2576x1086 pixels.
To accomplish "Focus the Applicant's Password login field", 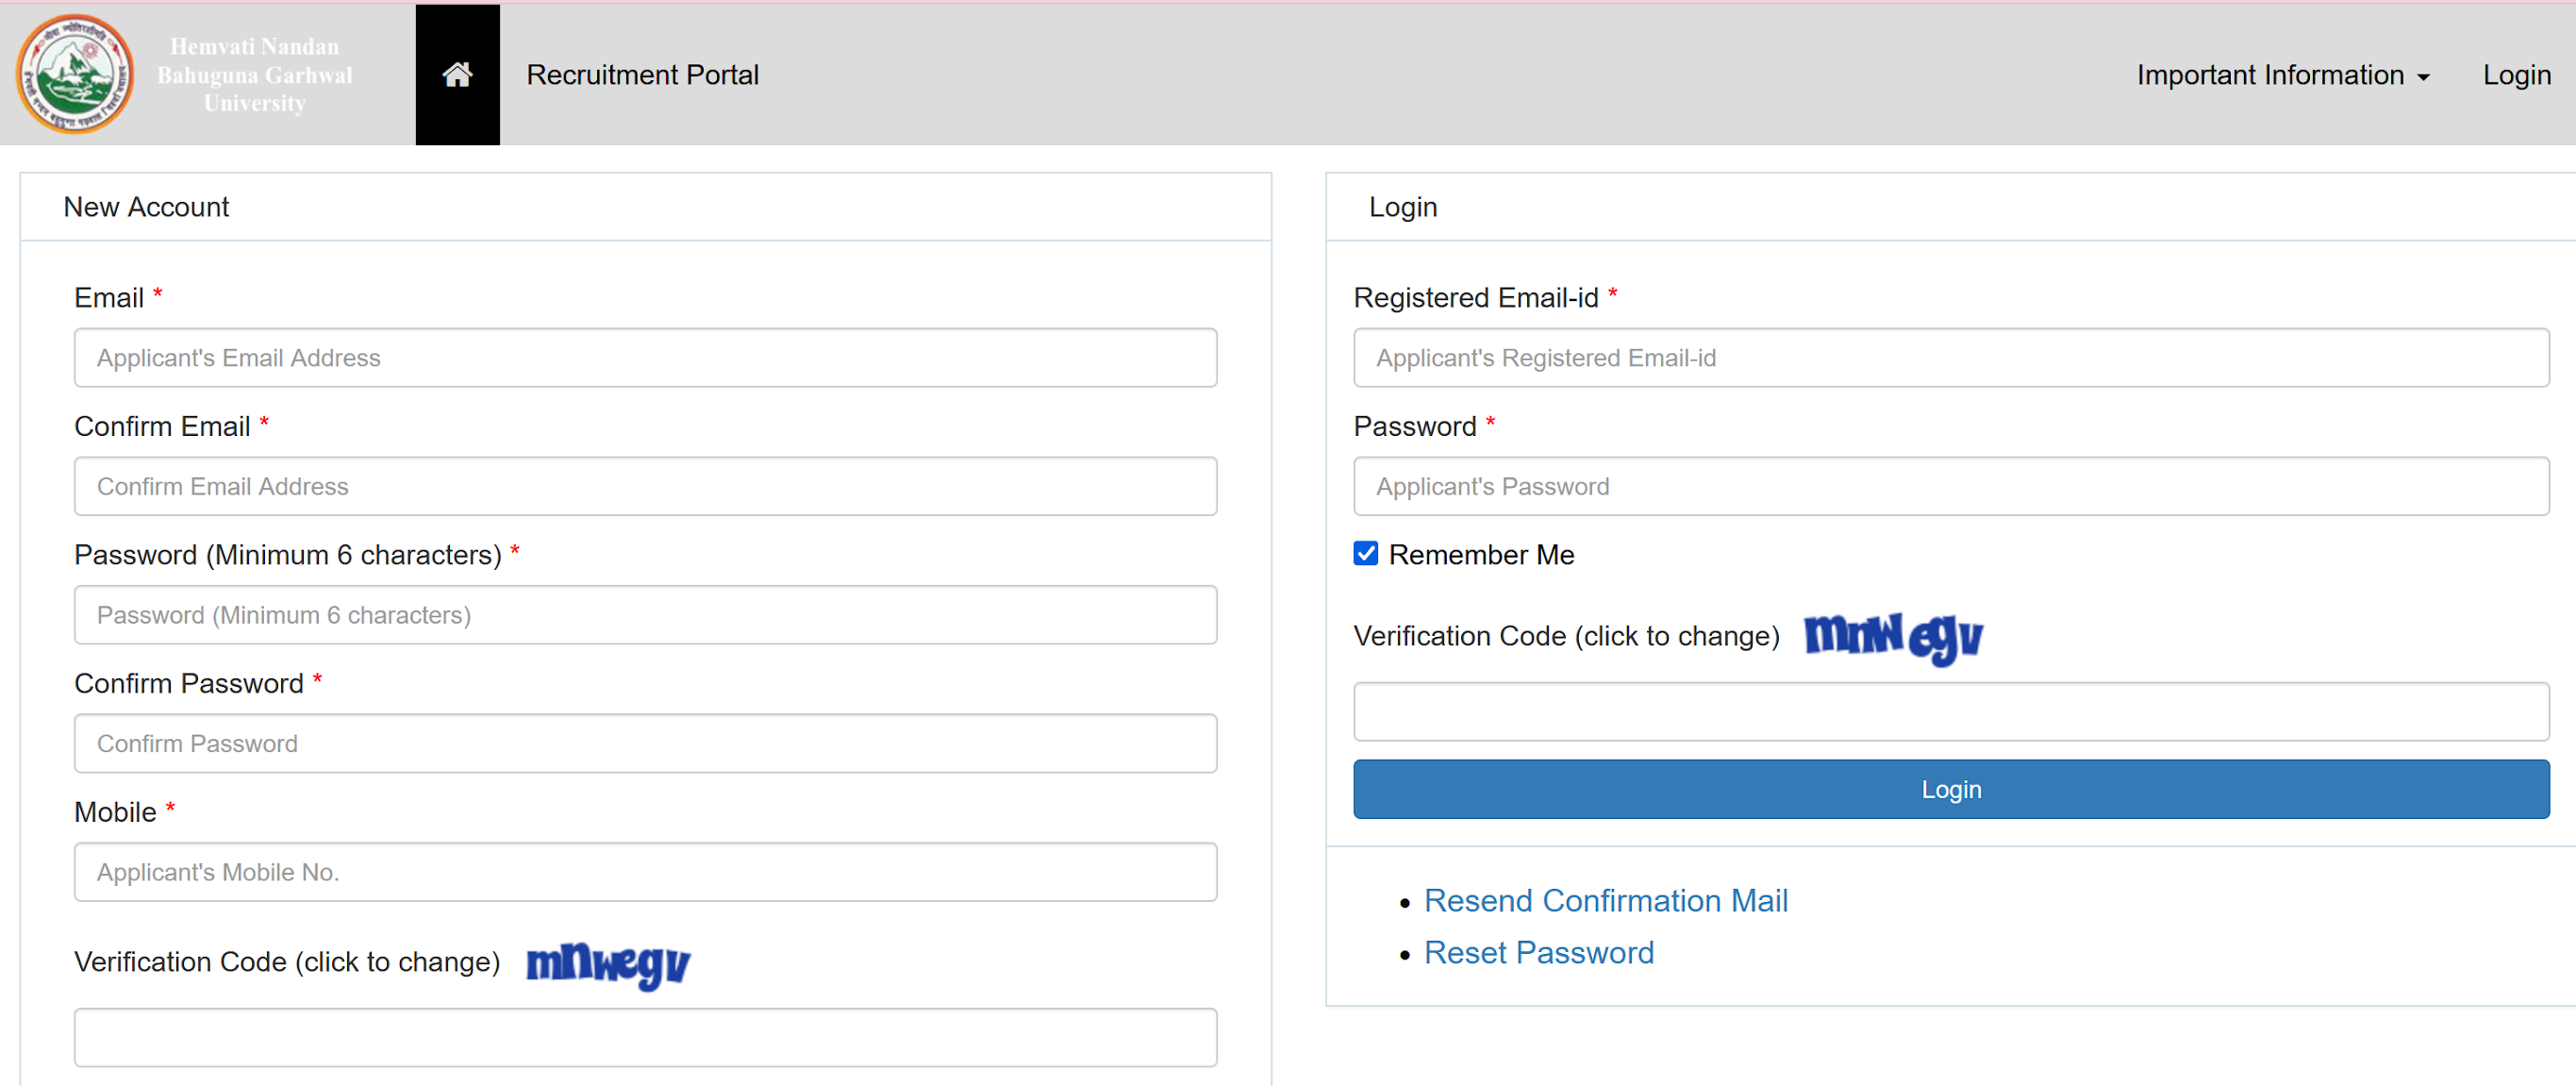I will 1950,487.
